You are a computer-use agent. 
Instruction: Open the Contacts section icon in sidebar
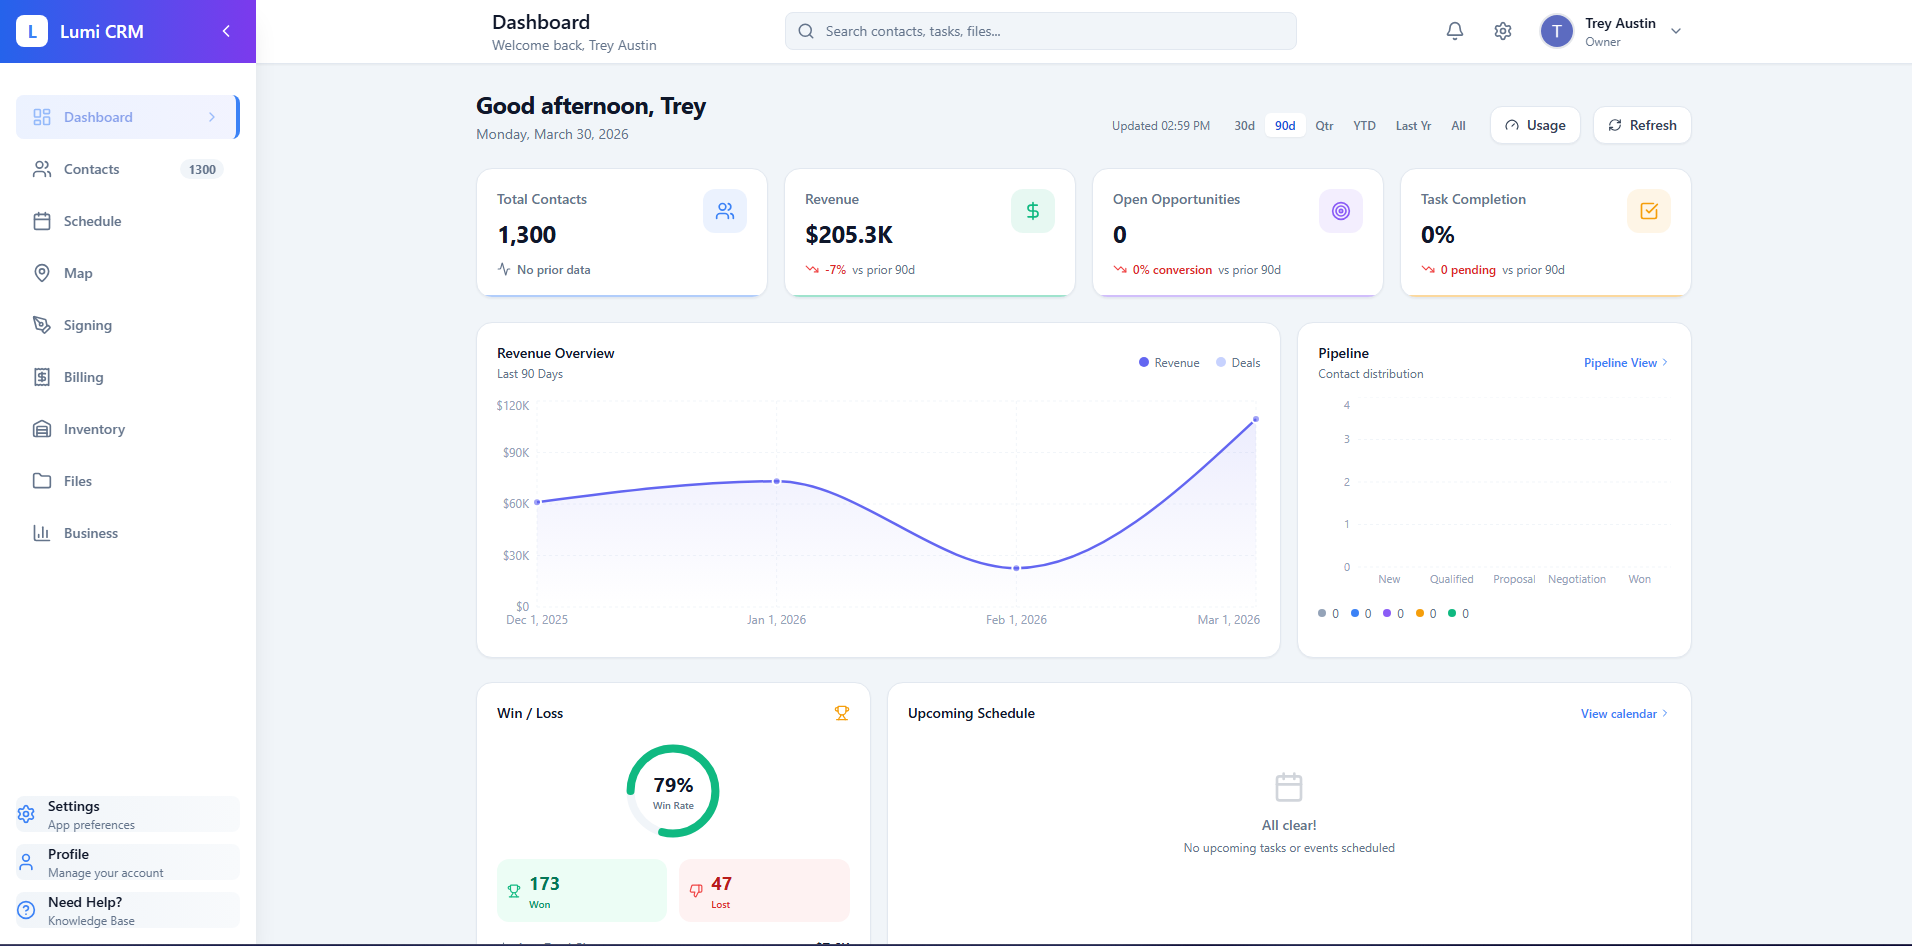click(42, 169)
